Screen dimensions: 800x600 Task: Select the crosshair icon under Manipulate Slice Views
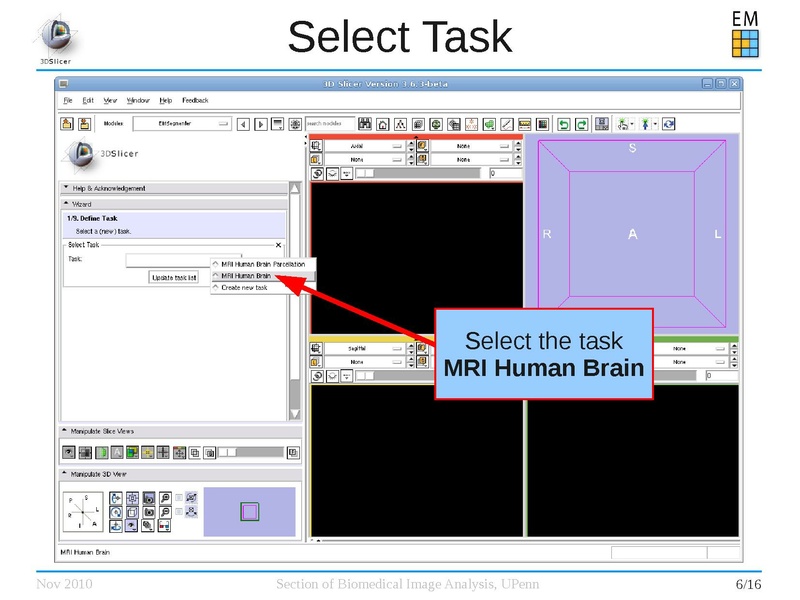pyautogui.click(x=162, y=453)
